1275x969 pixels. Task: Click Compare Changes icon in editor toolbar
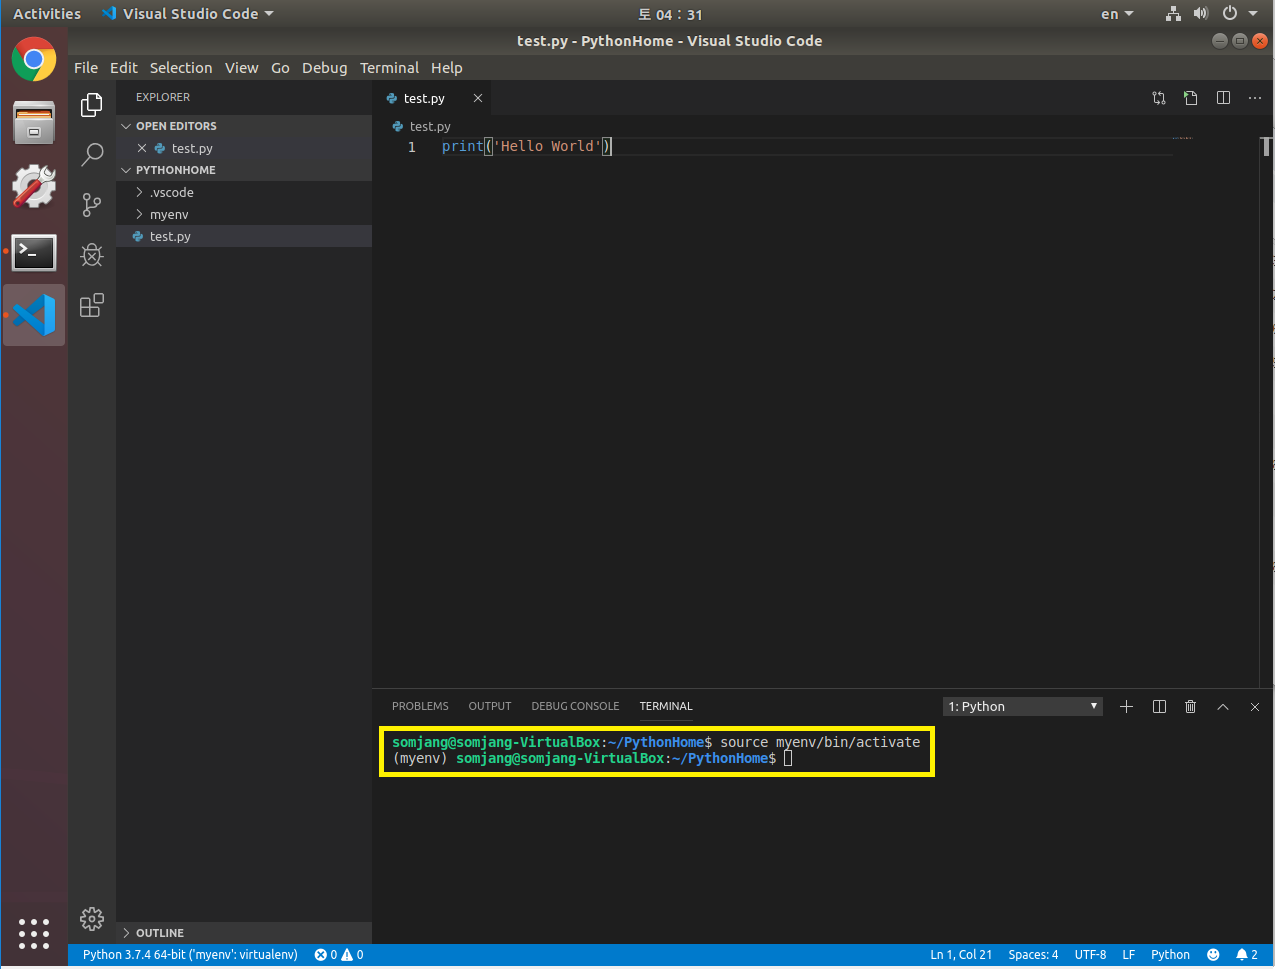[1159, 98]
